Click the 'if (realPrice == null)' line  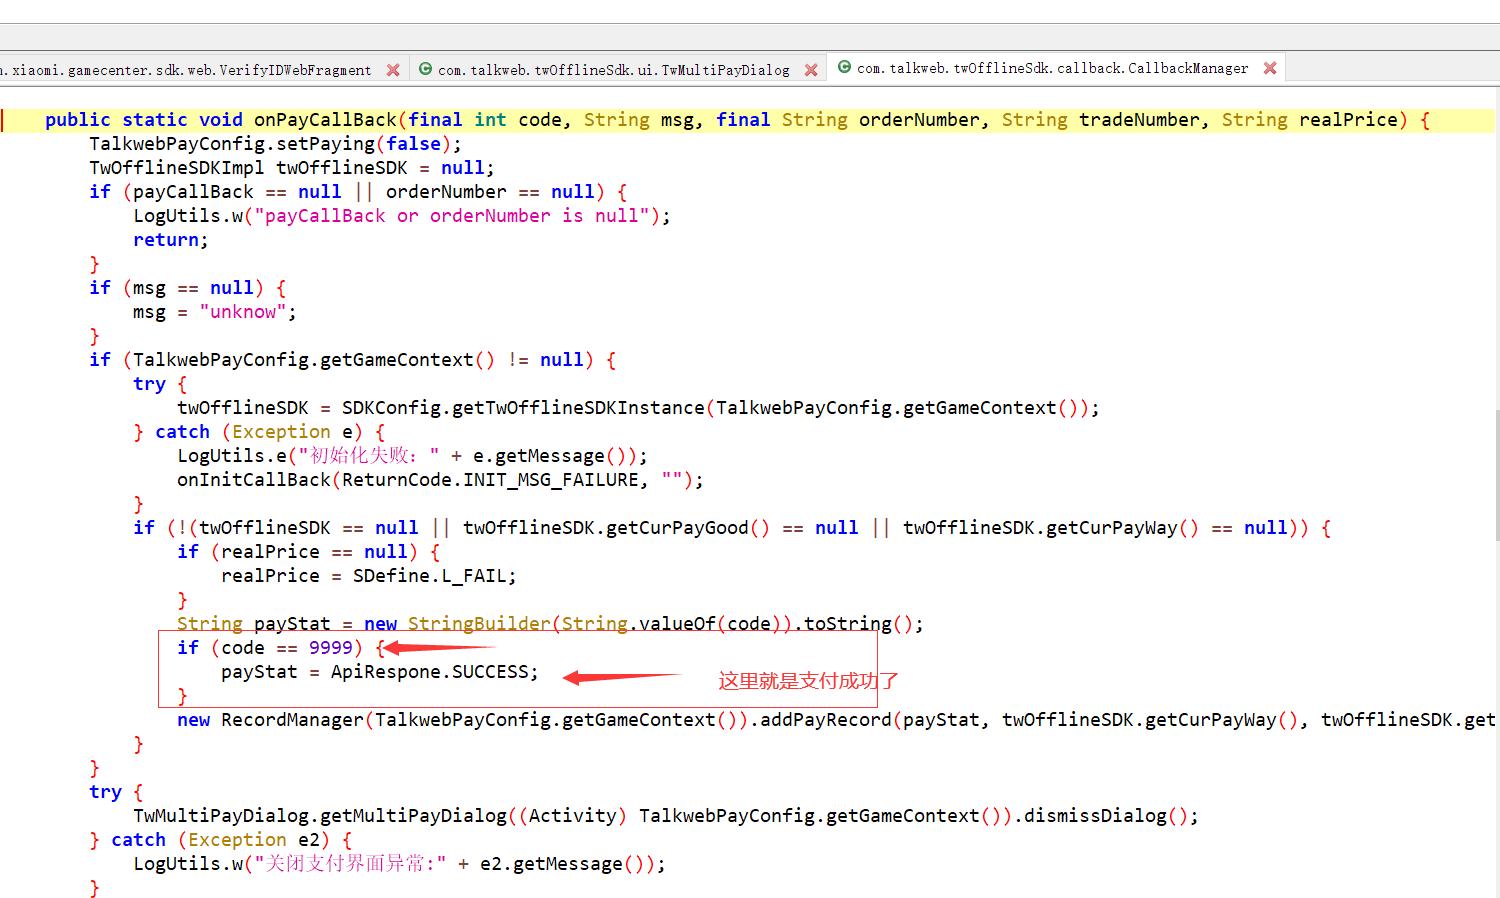click(309, 552)
